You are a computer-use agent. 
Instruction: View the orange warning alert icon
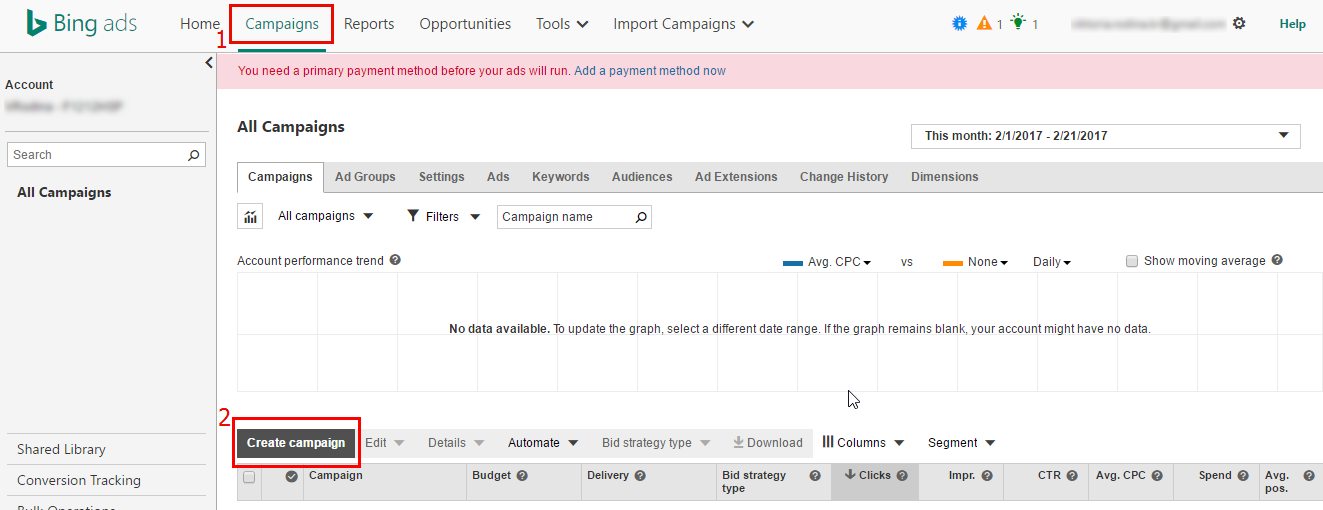tap(984, 23)
